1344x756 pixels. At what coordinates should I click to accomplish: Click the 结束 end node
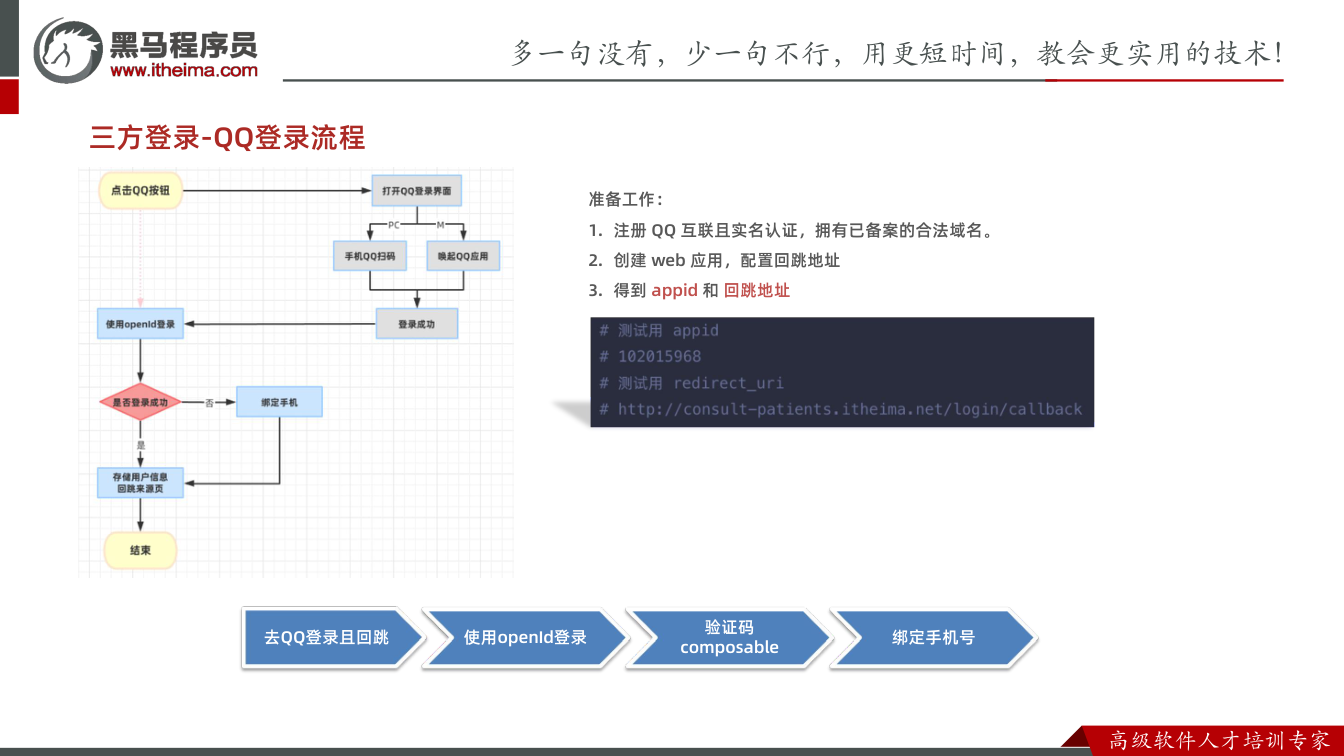tap(140, 550)
